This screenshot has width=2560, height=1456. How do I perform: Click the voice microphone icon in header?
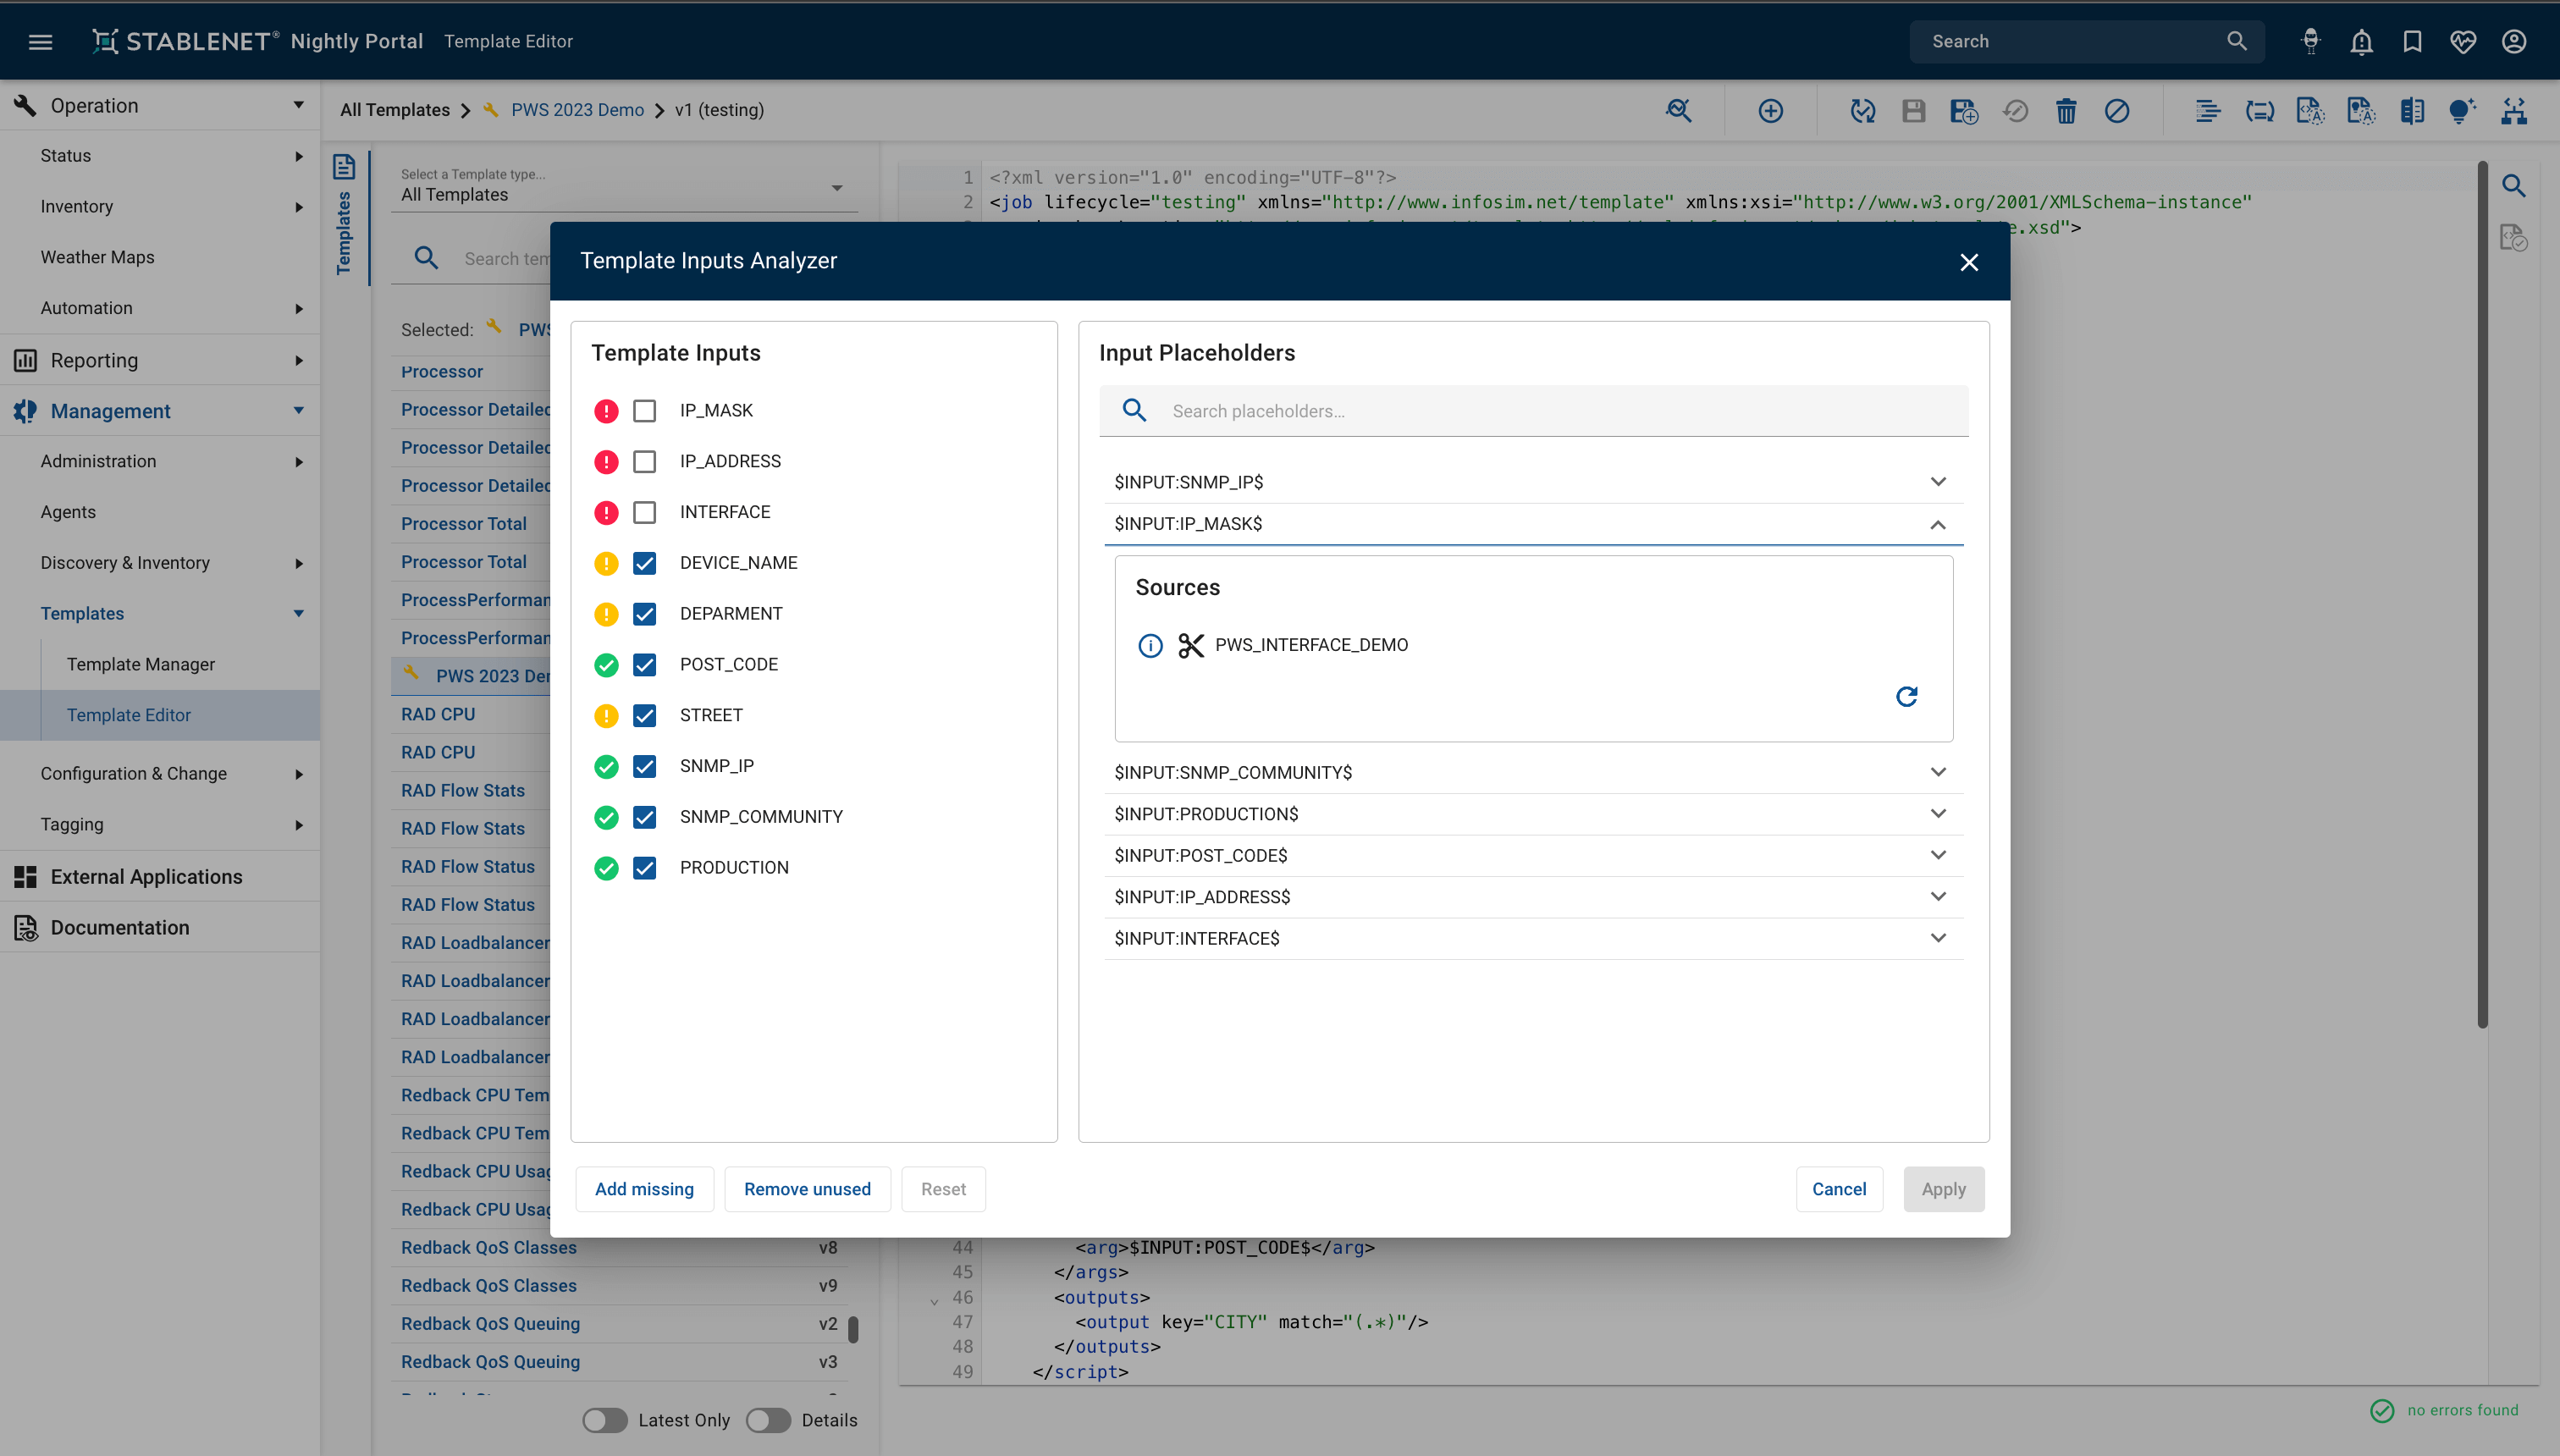[2310, 41]
